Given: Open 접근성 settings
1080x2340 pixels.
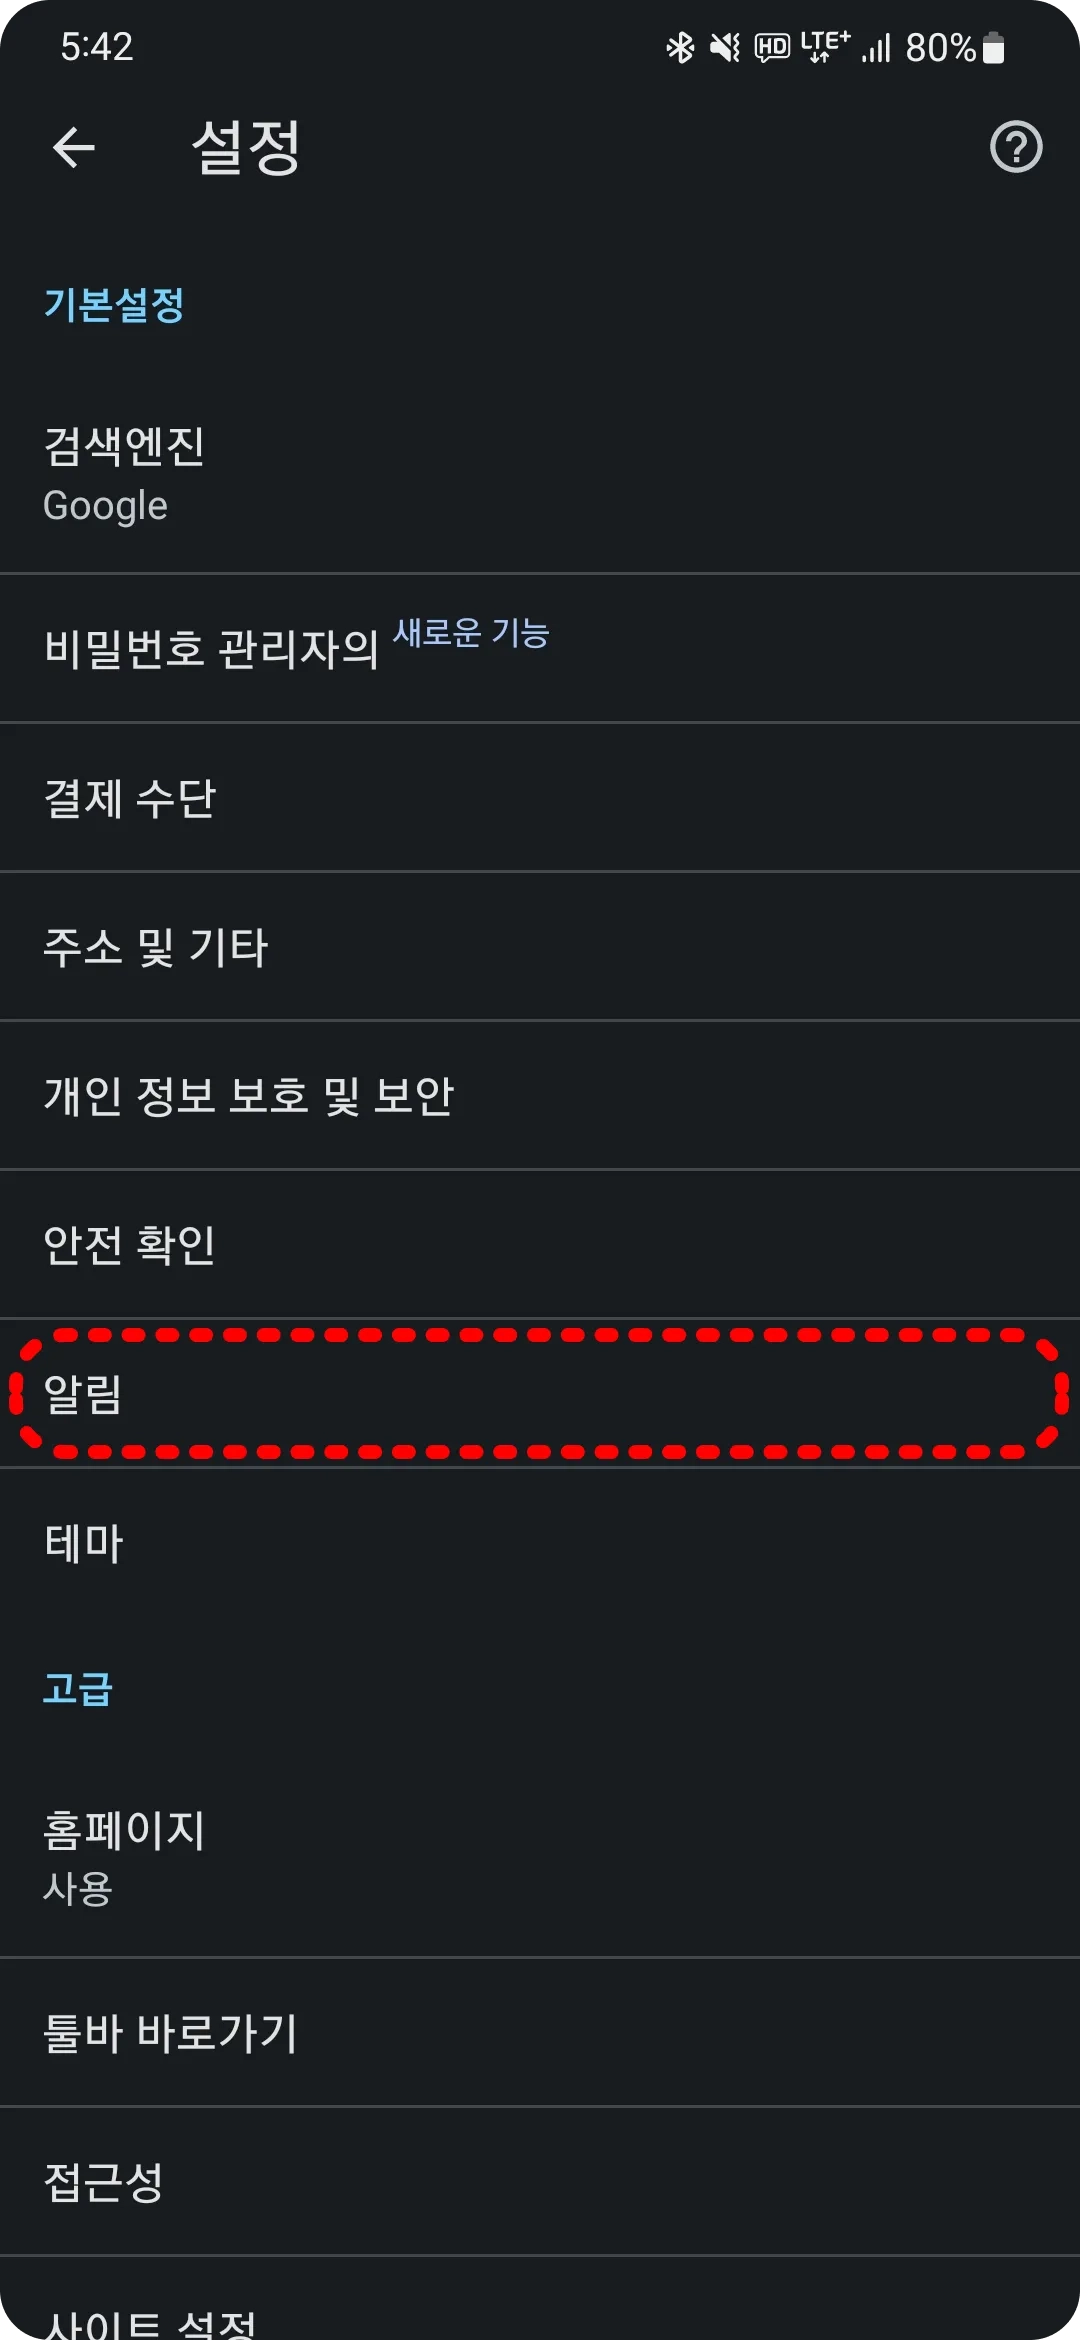Looking at the screenshot, I should pyautogui.click(x=540, y=2181).
